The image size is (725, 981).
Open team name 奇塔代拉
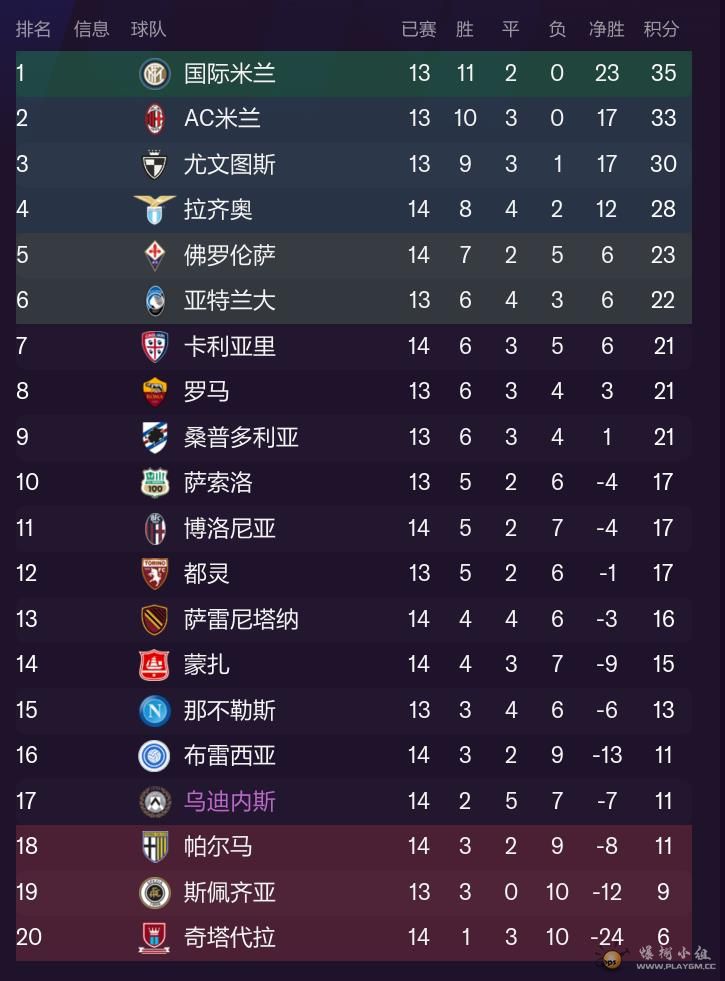point(229,937)
